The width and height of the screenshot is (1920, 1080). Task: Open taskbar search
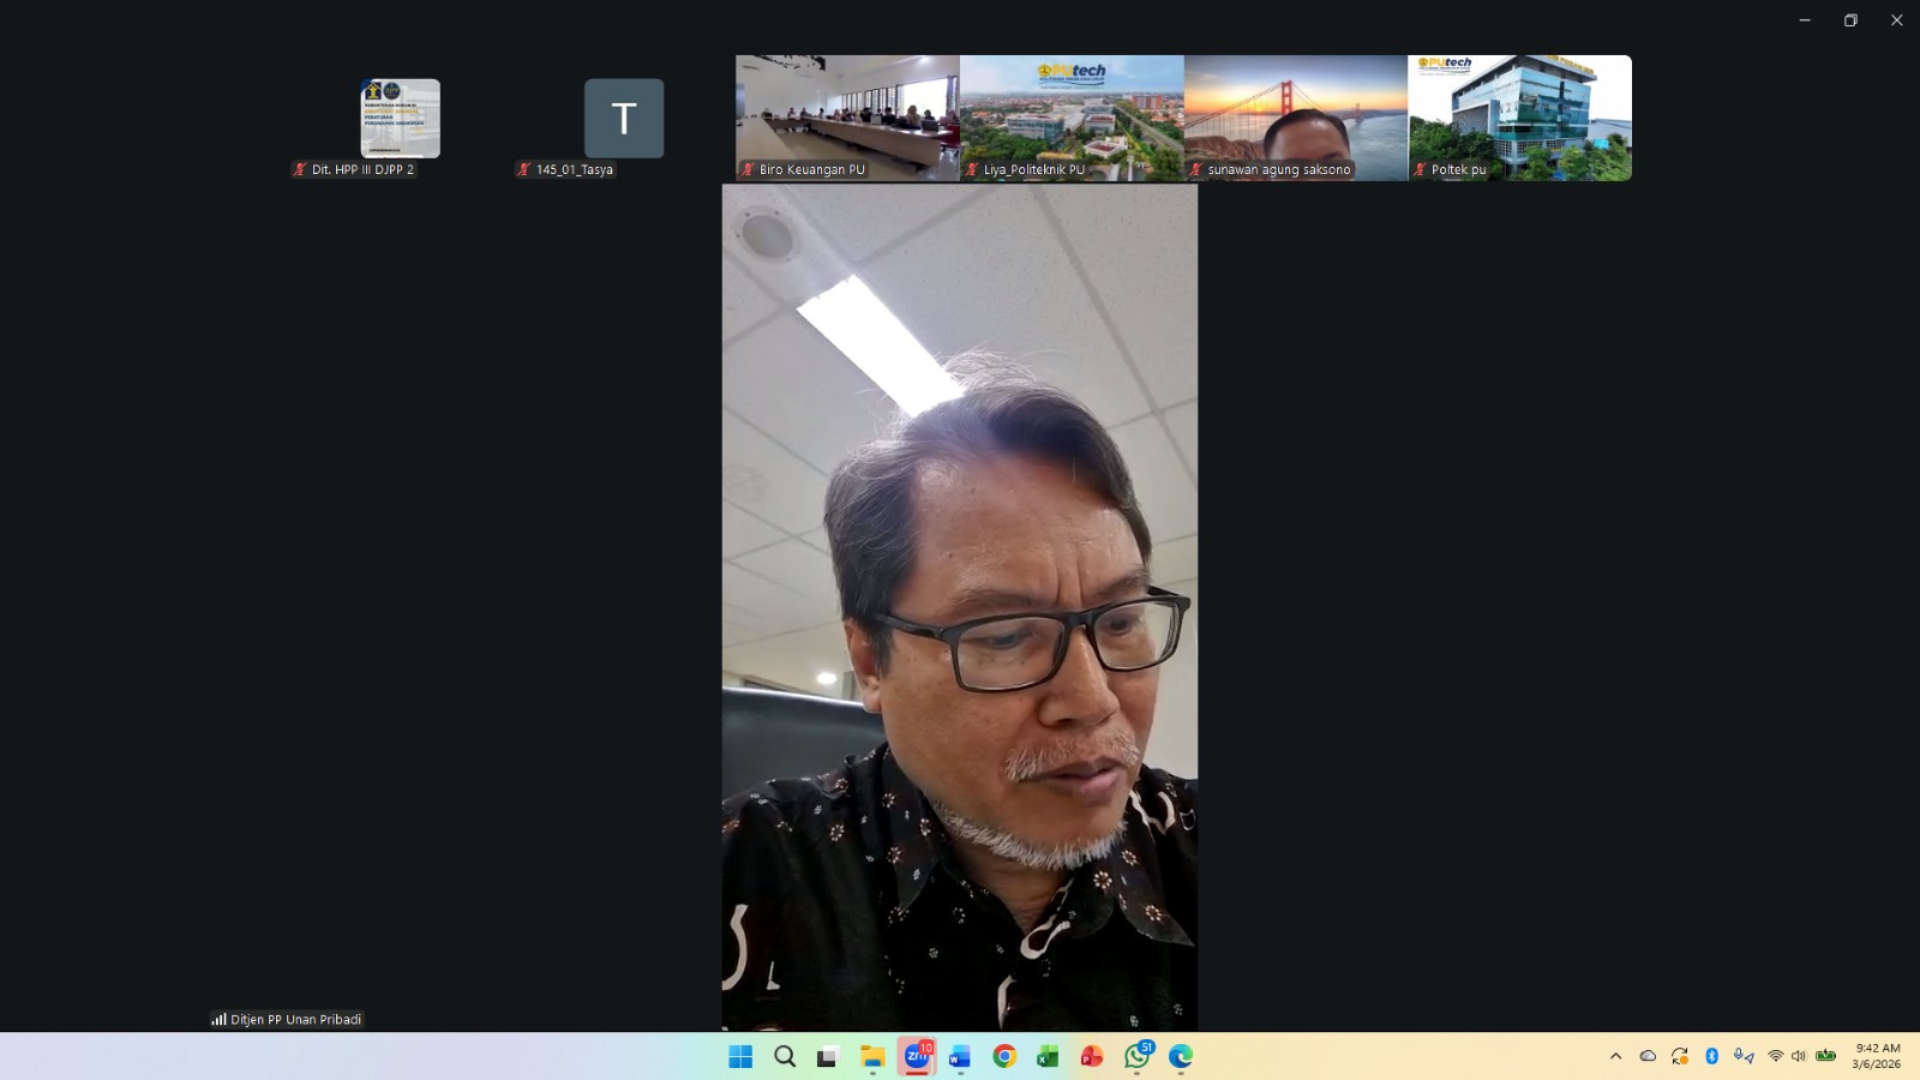(784, 1056)
